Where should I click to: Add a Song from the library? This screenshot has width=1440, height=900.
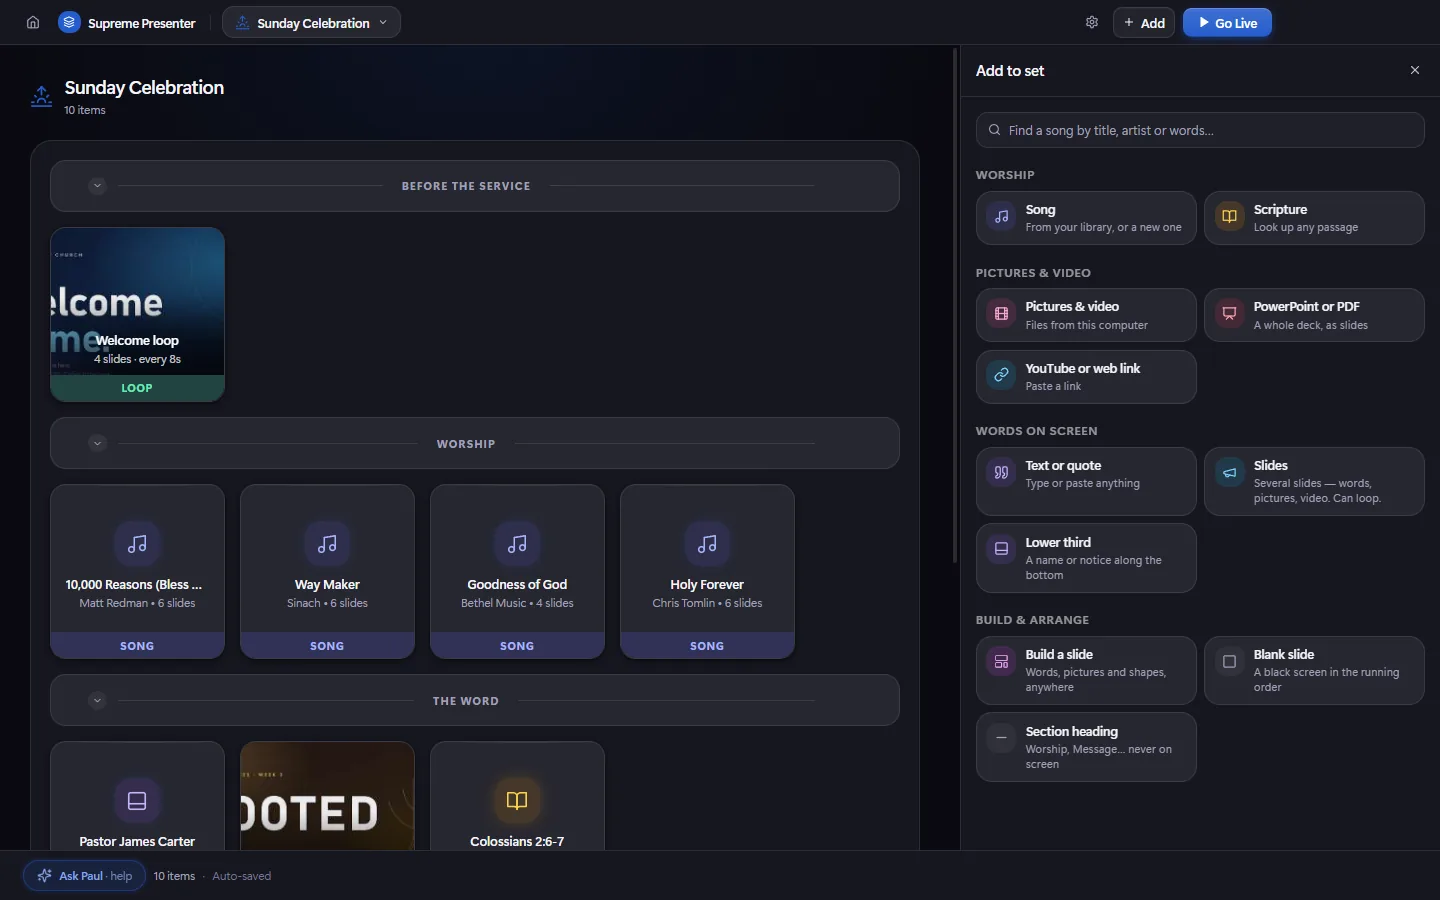[x=1086, y=218]
